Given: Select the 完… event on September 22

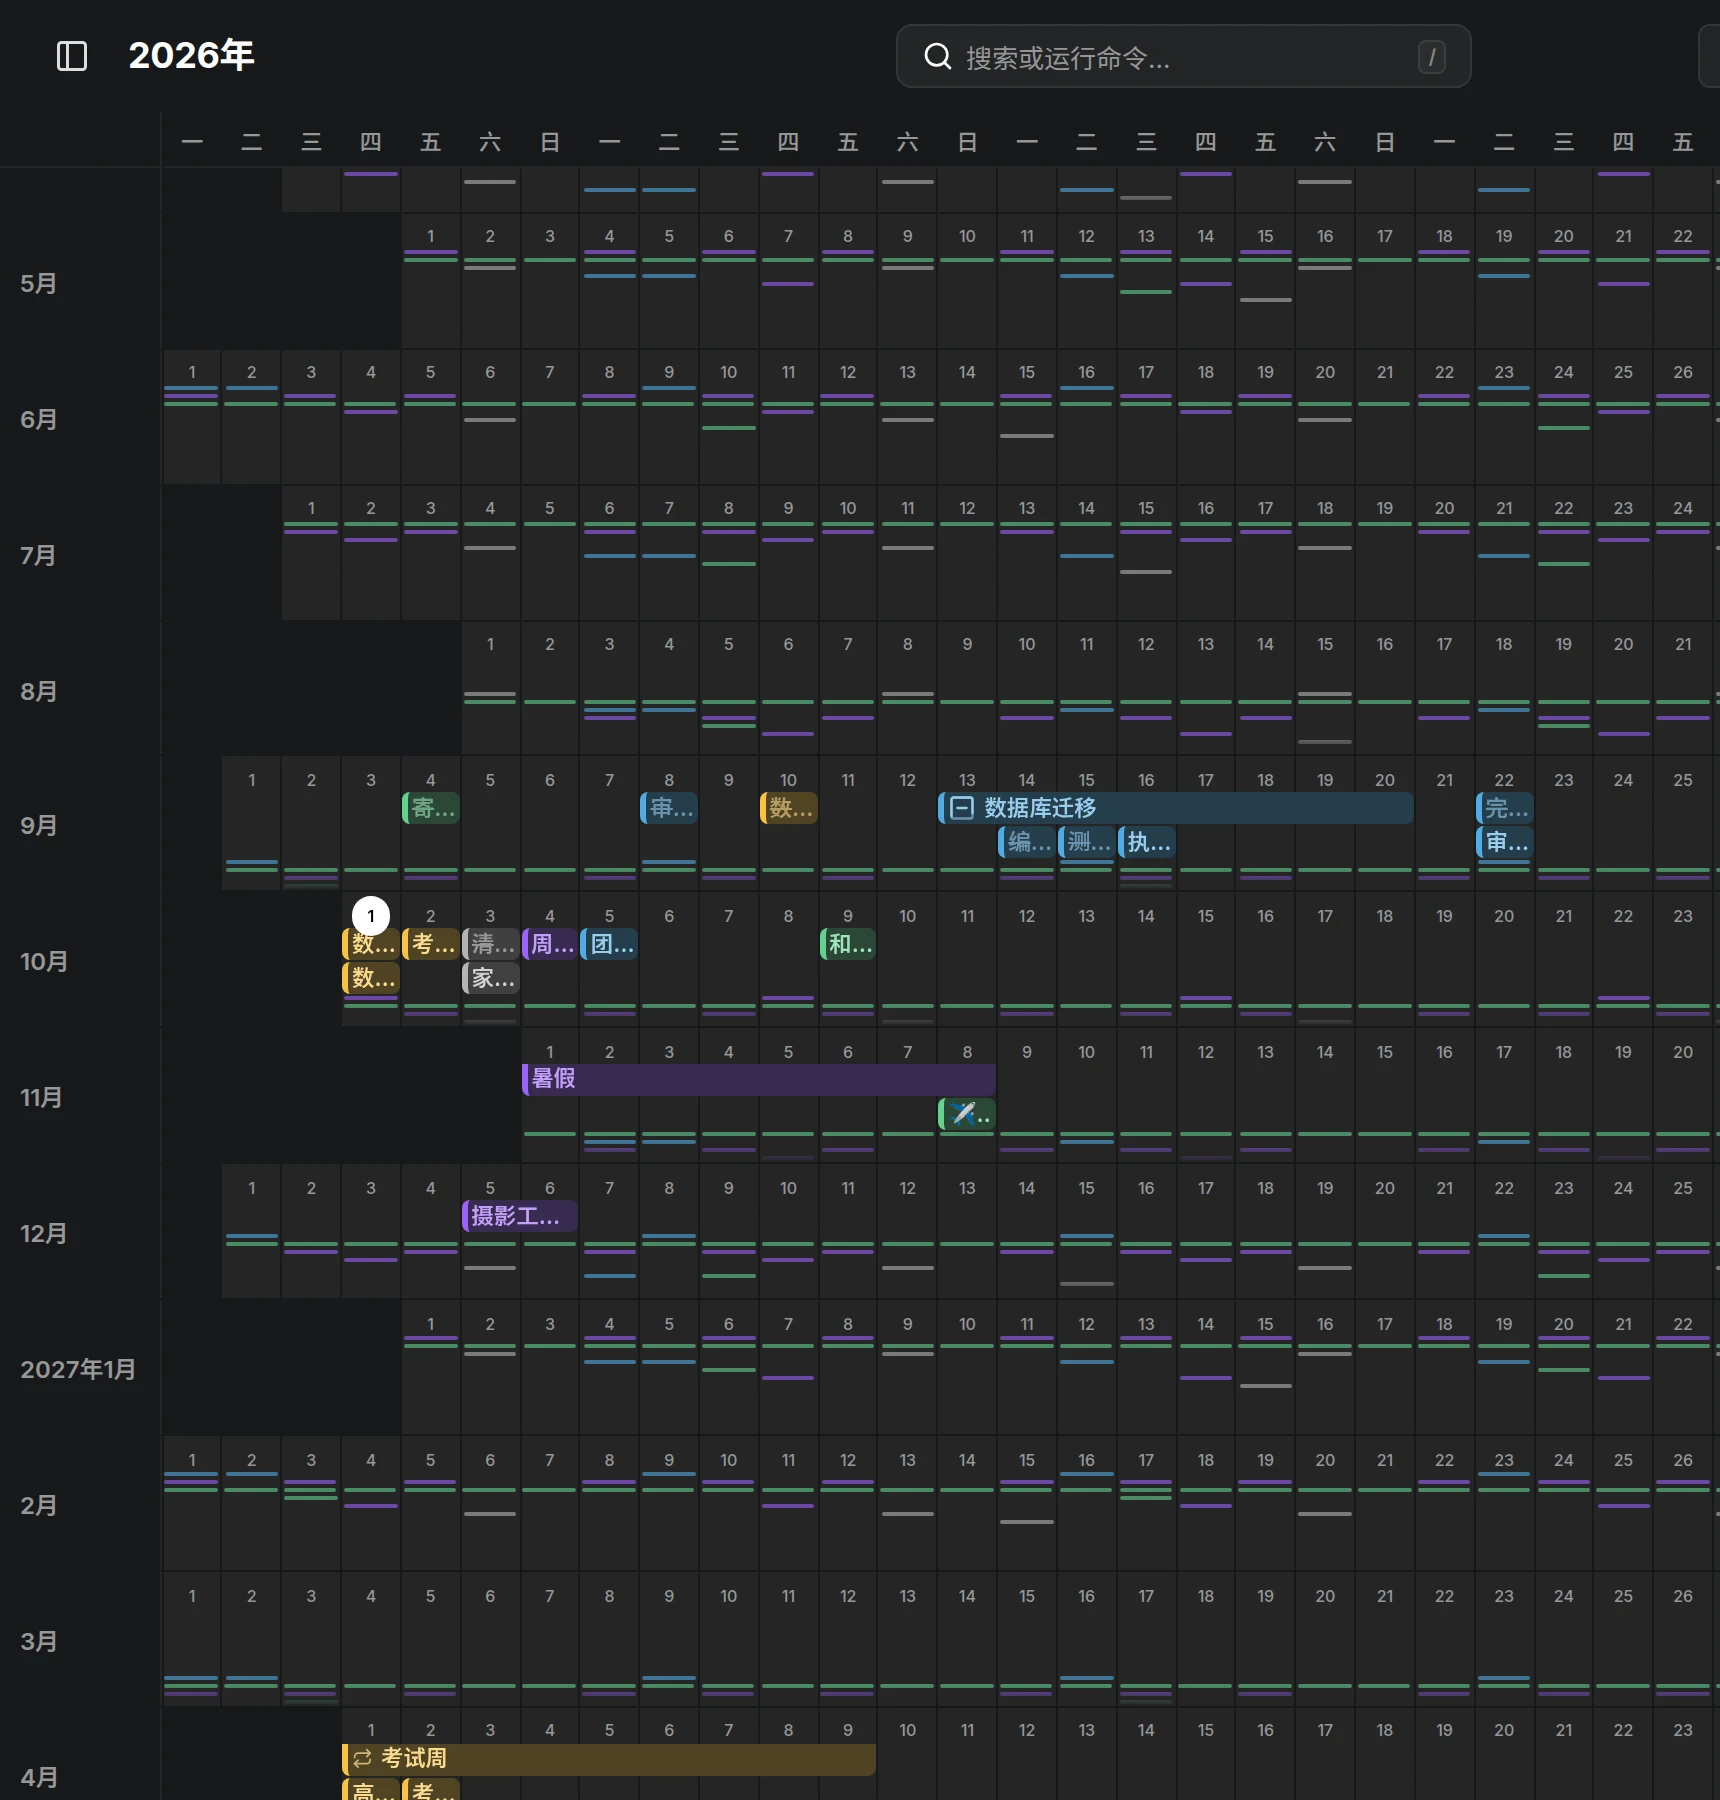Looking at the screenshot, I should 1505,808.
